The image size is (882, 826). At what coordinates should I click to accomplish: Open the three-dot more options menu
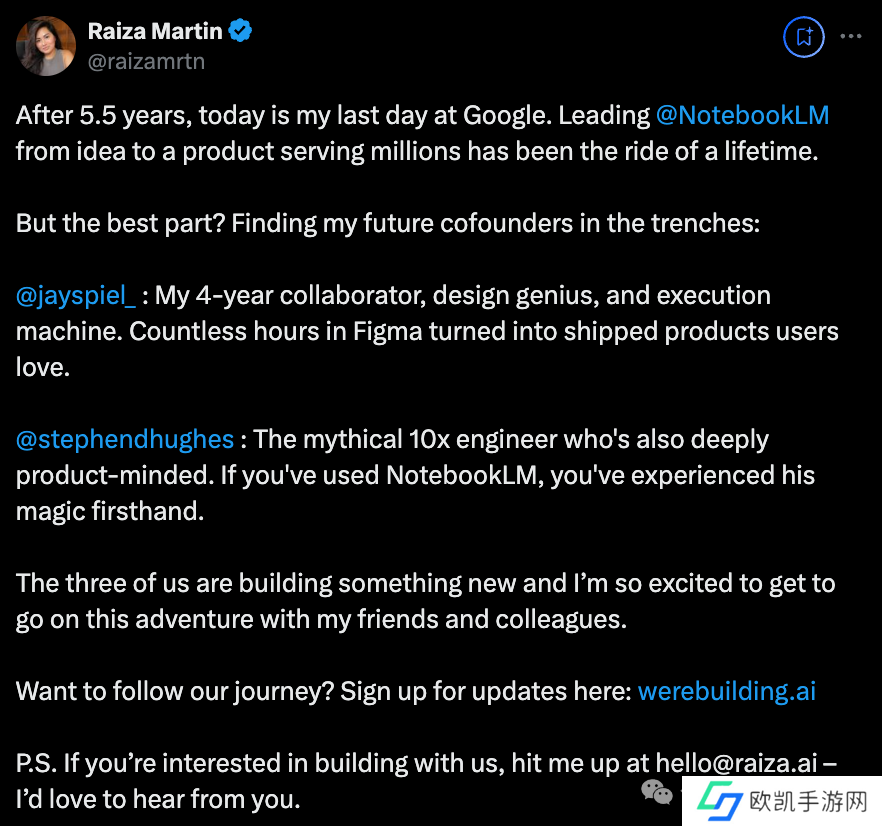click(850, 37)
